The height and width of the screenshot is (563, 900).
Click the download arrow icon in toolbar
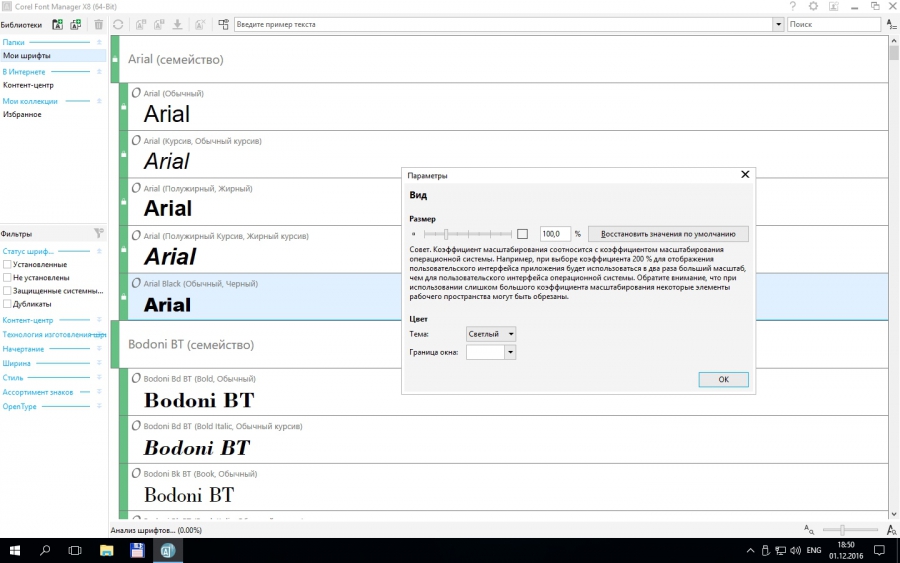[x=177, y=24]
